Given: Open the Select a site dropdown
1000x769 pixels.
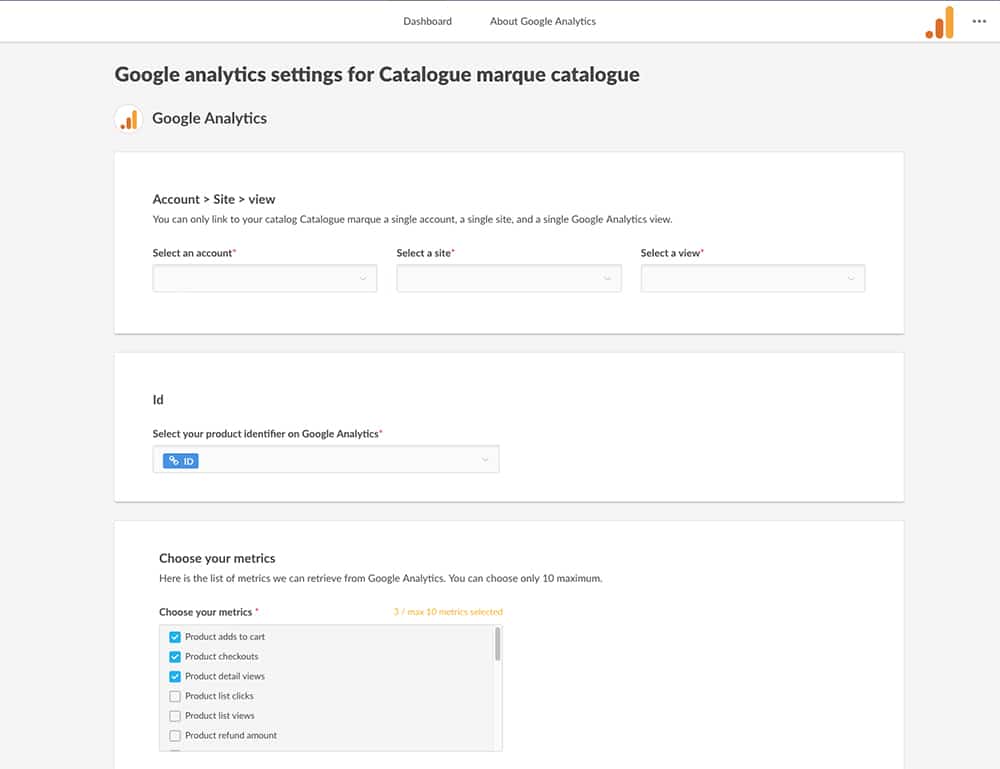Looking at the screenshot, I should pyautogui.click(x=509, y=279).
